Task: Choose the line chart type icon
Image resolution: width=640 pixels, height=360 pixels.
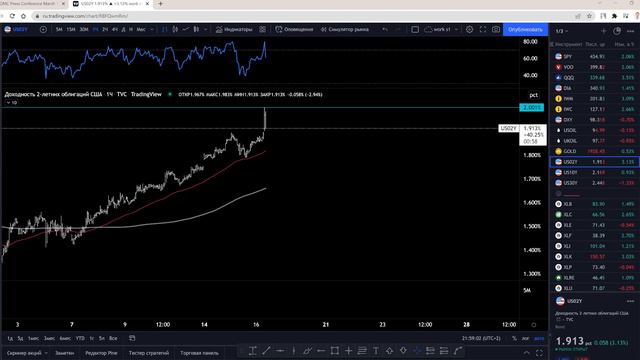Action: 186,29
